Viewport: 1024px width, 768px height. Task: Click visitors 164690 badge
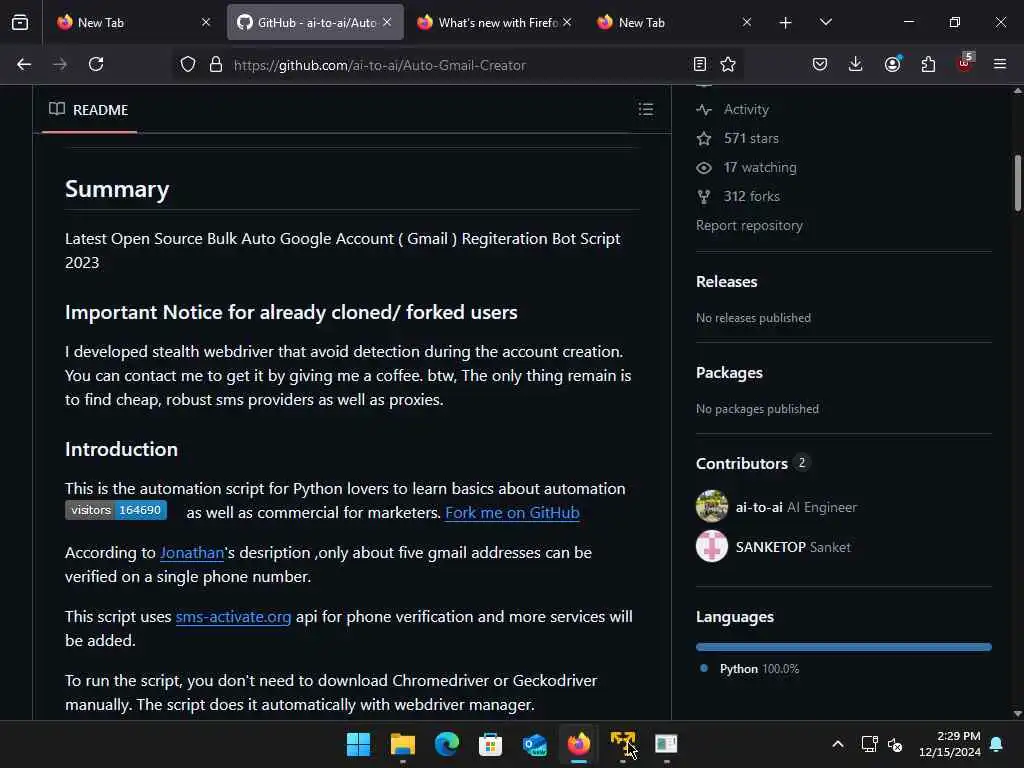(116, 510)
